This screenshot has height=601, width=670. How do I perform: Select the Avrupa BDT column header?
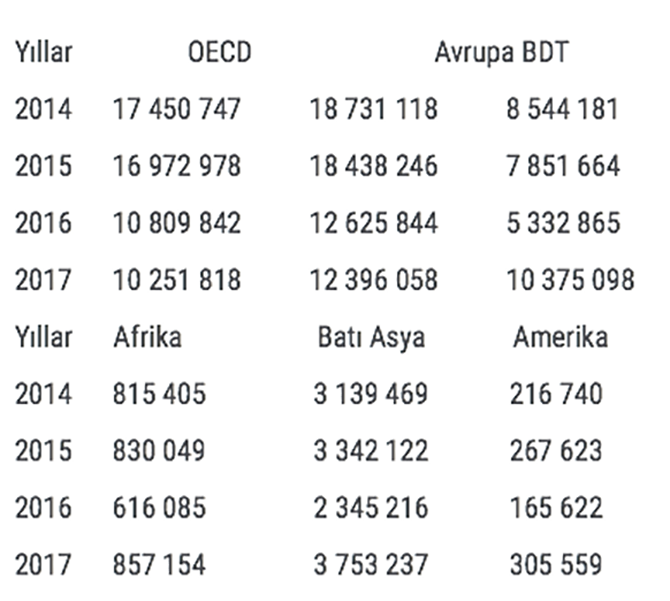501,52
